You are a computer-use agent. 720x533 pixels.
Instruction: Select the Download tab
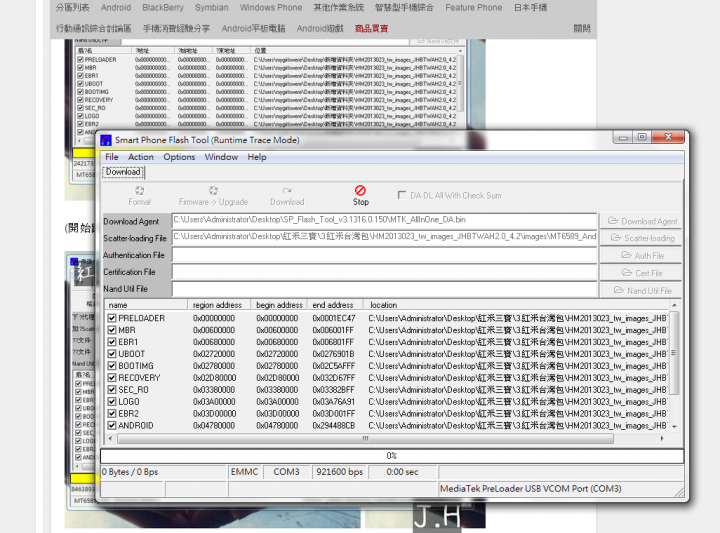coord(123,172)
